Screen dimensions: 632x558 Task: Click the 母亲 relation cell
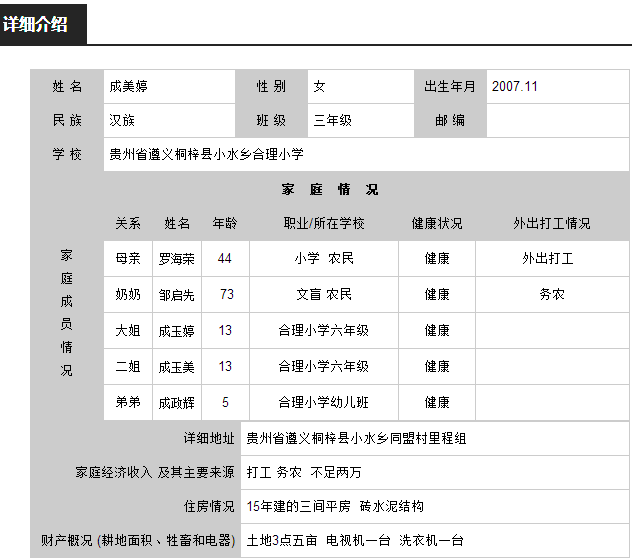128,258
